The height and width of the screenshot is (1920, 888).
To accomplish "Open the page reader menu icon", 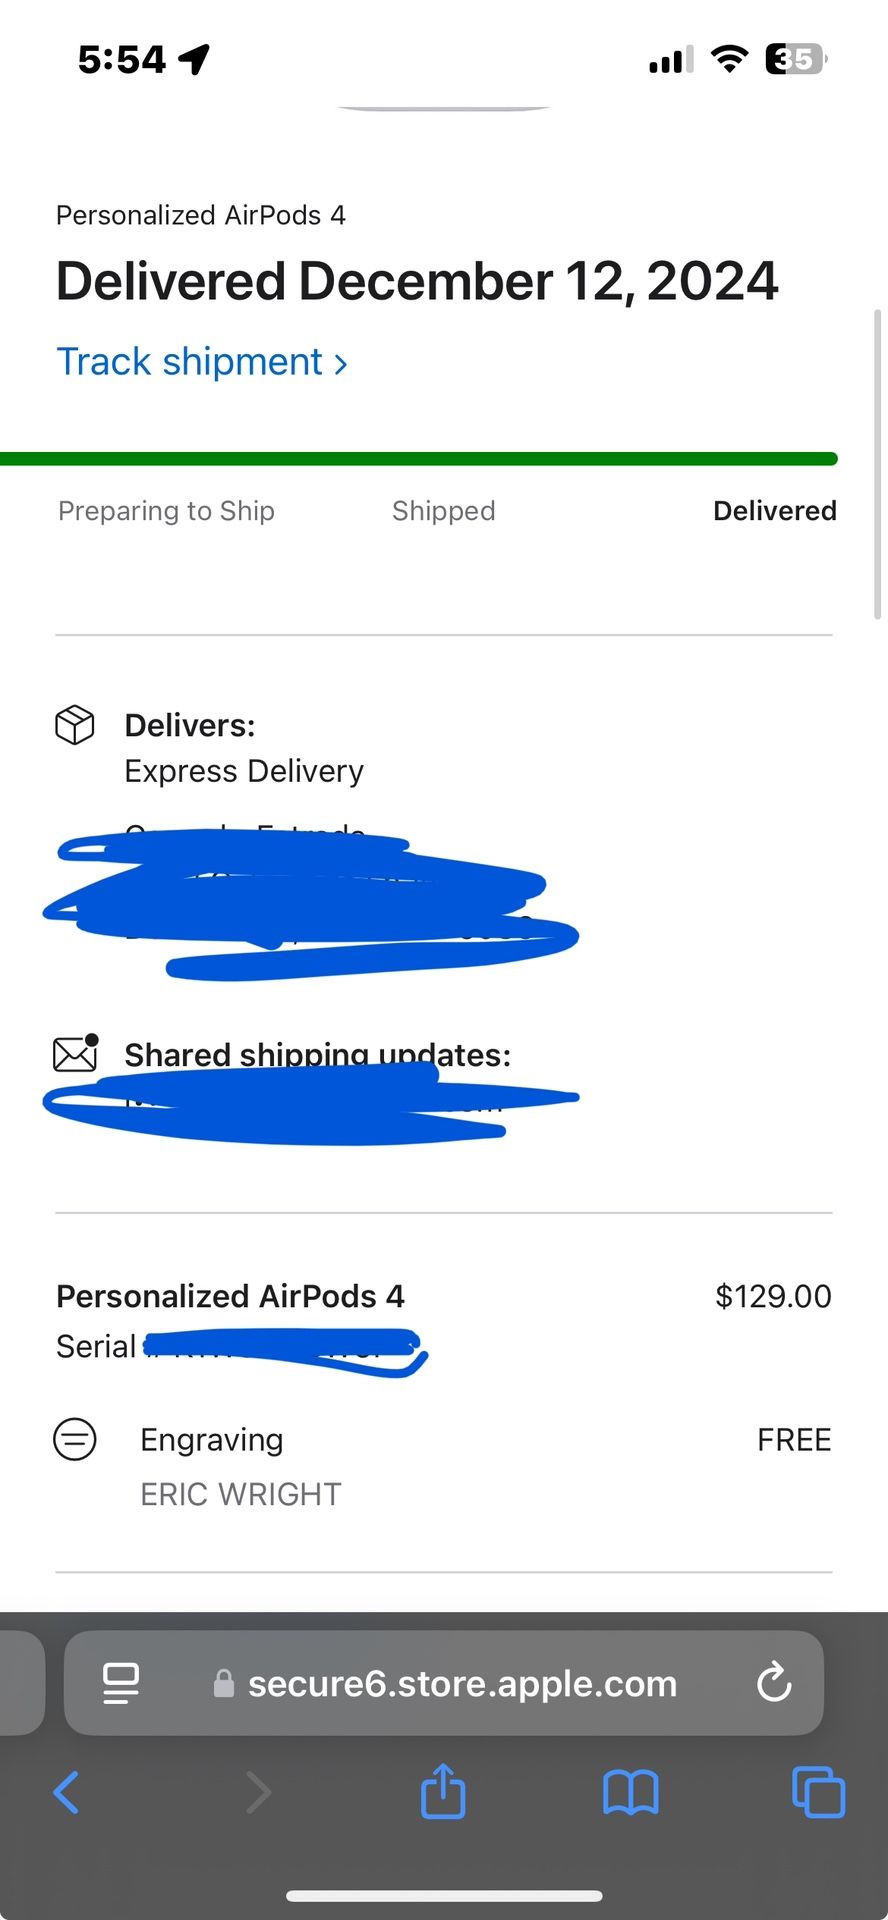I will (x=121, y=1683).
